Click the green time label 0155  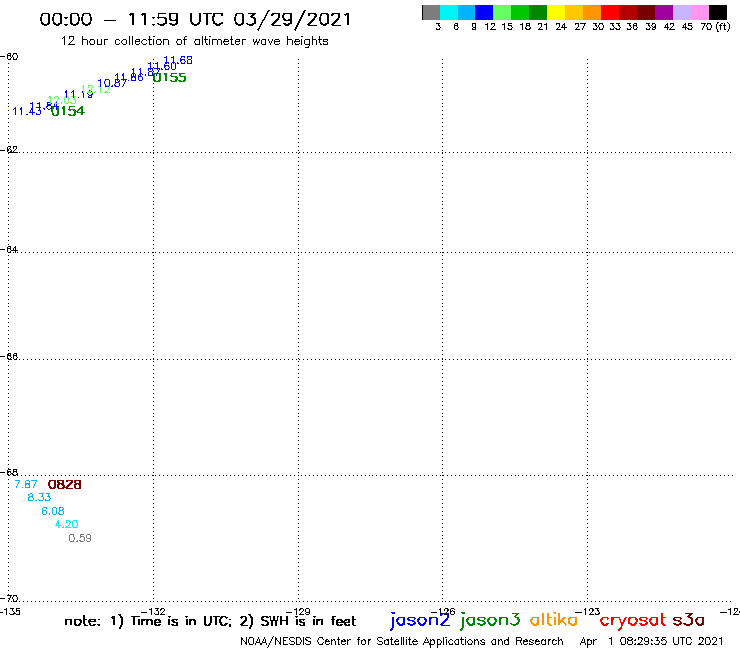point(169,77)
